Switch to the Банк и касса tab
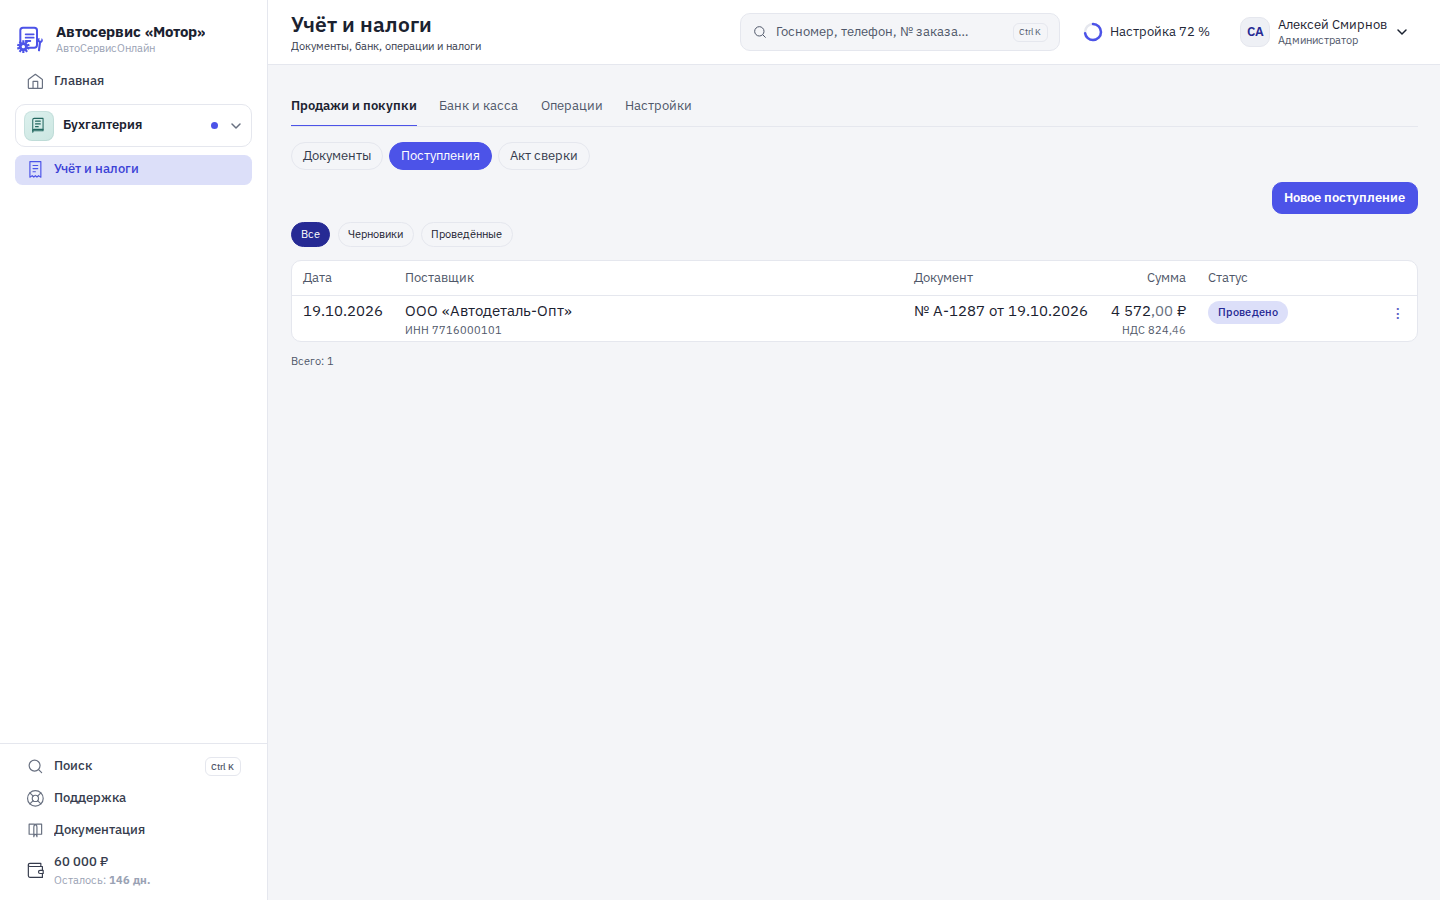 tap(478, 106)
